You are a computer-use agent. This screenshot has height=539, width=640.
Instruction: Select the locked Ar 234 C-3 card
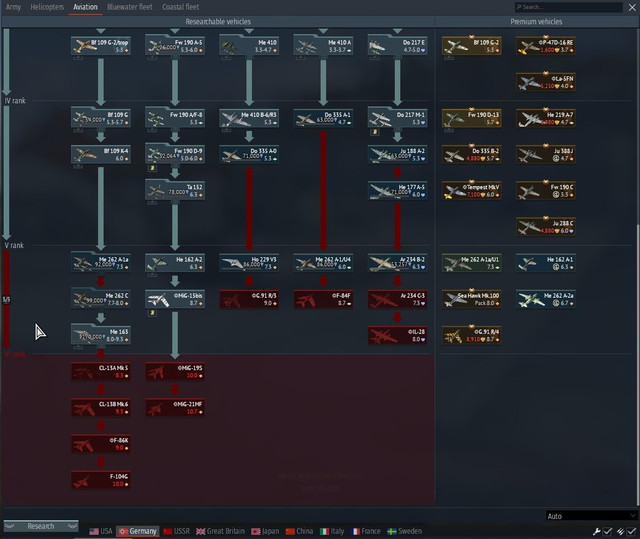click(x=398, y=299)
